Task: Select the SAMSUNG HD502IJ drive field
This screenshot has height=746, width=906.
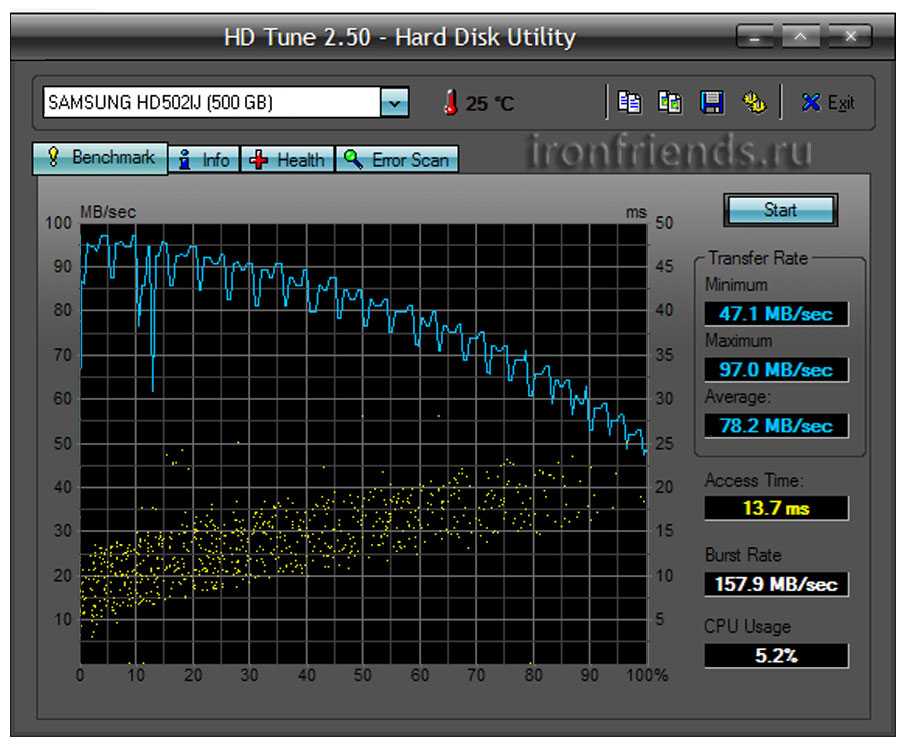Action: tap(211, 102)
